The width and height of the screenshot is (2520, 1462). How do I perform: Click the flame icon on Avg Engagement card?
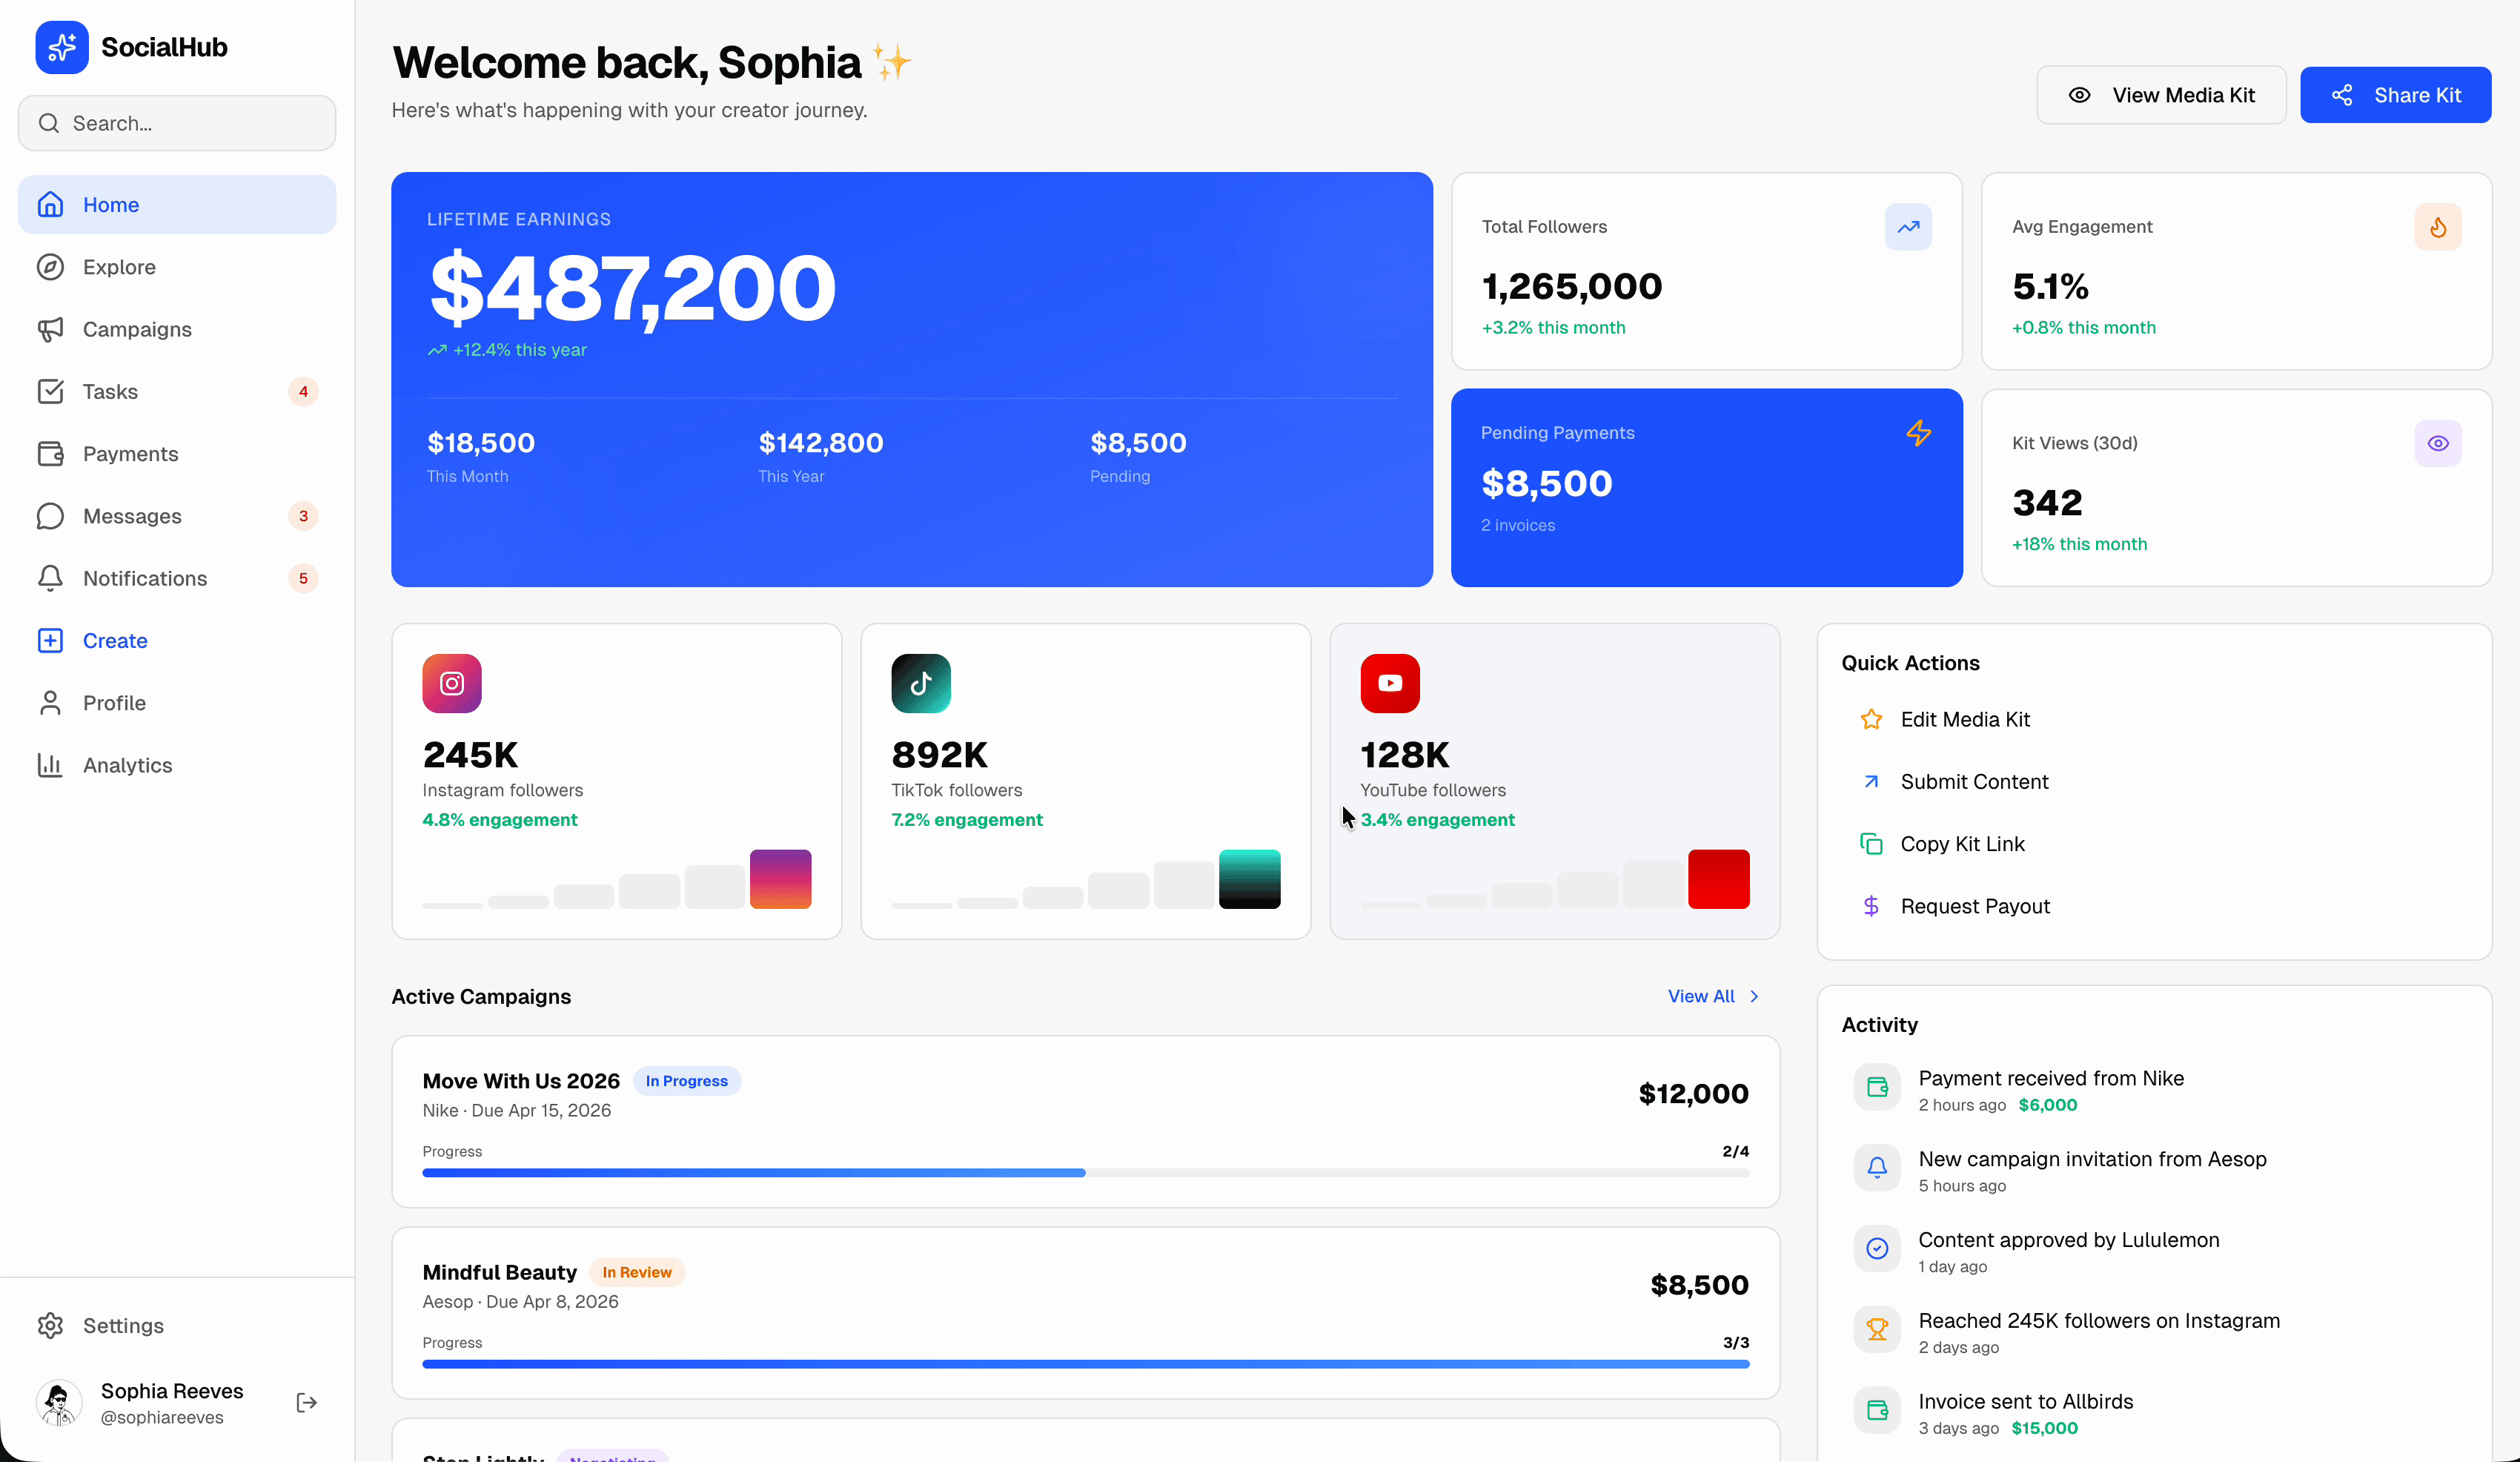click(x=2438, y=227)
